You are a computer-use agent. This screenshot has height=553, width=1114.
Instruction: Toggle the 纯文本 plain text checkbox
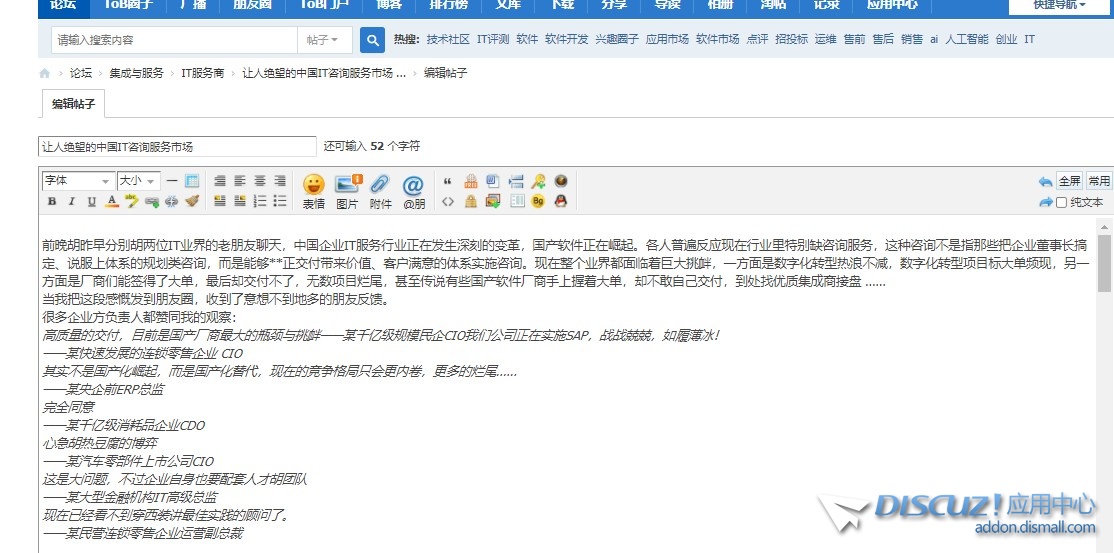[x=1062, y=202]
